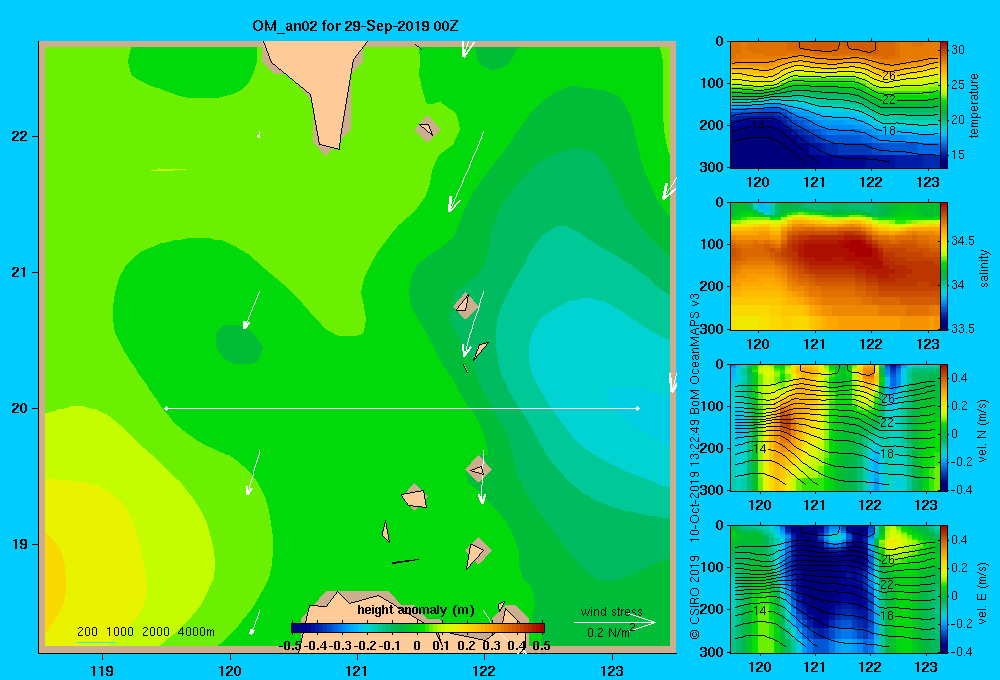The image size is (1000, 680).
Task: Open the salinity depth section panel
Action: pos(834,266)
